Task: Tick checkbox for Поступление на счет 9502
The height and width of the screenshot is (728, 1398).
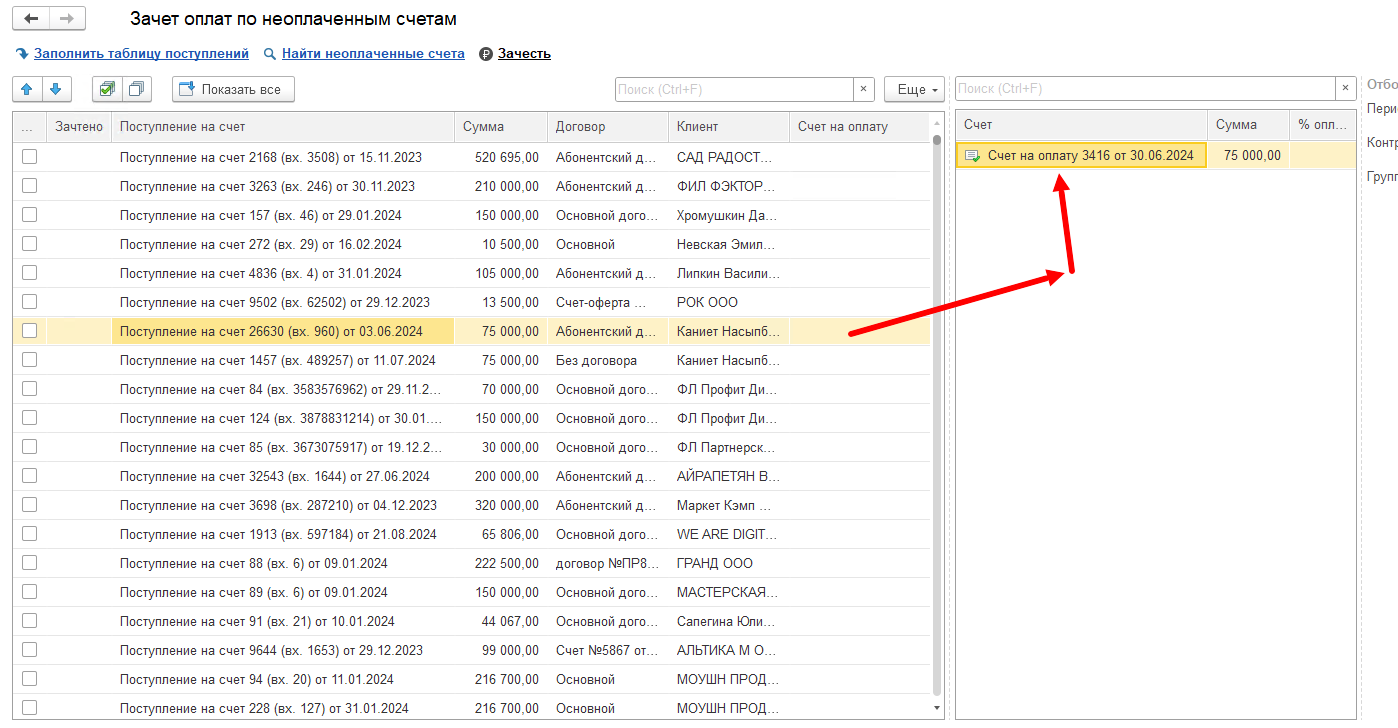Action: [30, 302]
